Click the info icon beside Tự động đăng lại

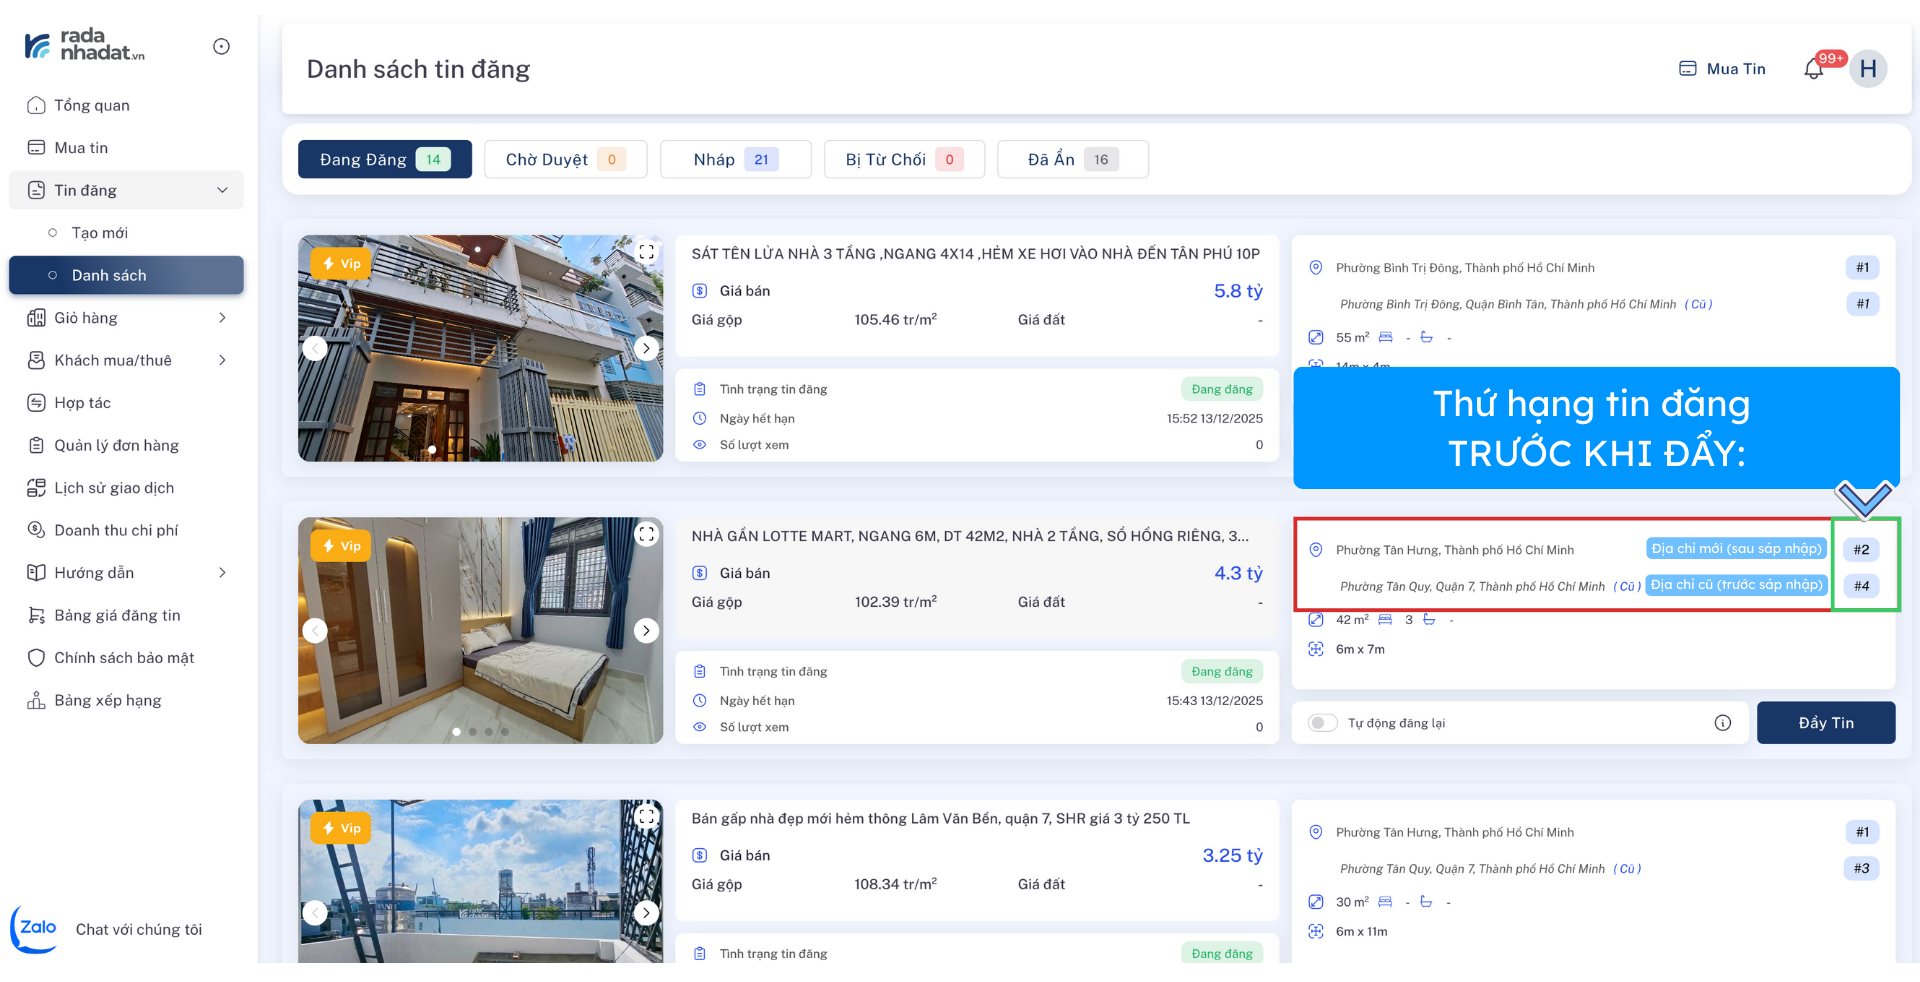pos(1722,723)
